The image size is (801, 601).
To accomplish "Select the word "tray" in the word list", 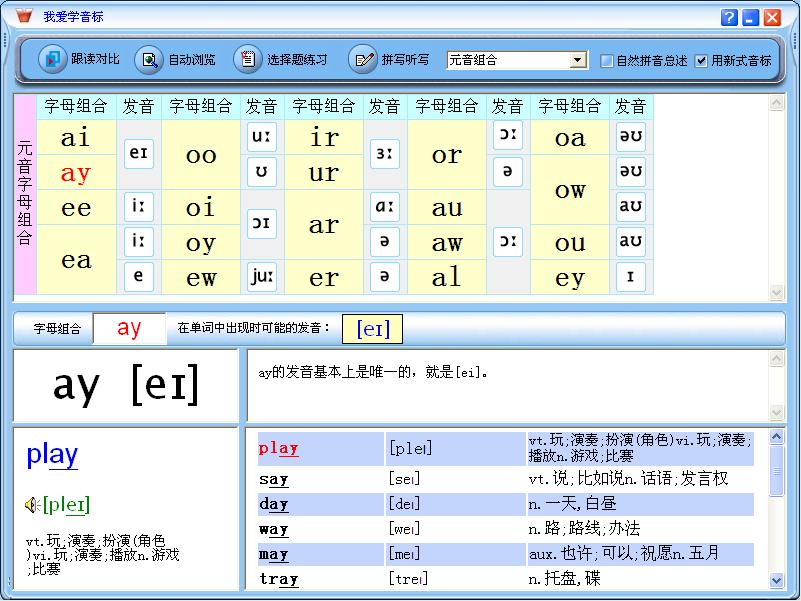I will click(x=279, y=578).
